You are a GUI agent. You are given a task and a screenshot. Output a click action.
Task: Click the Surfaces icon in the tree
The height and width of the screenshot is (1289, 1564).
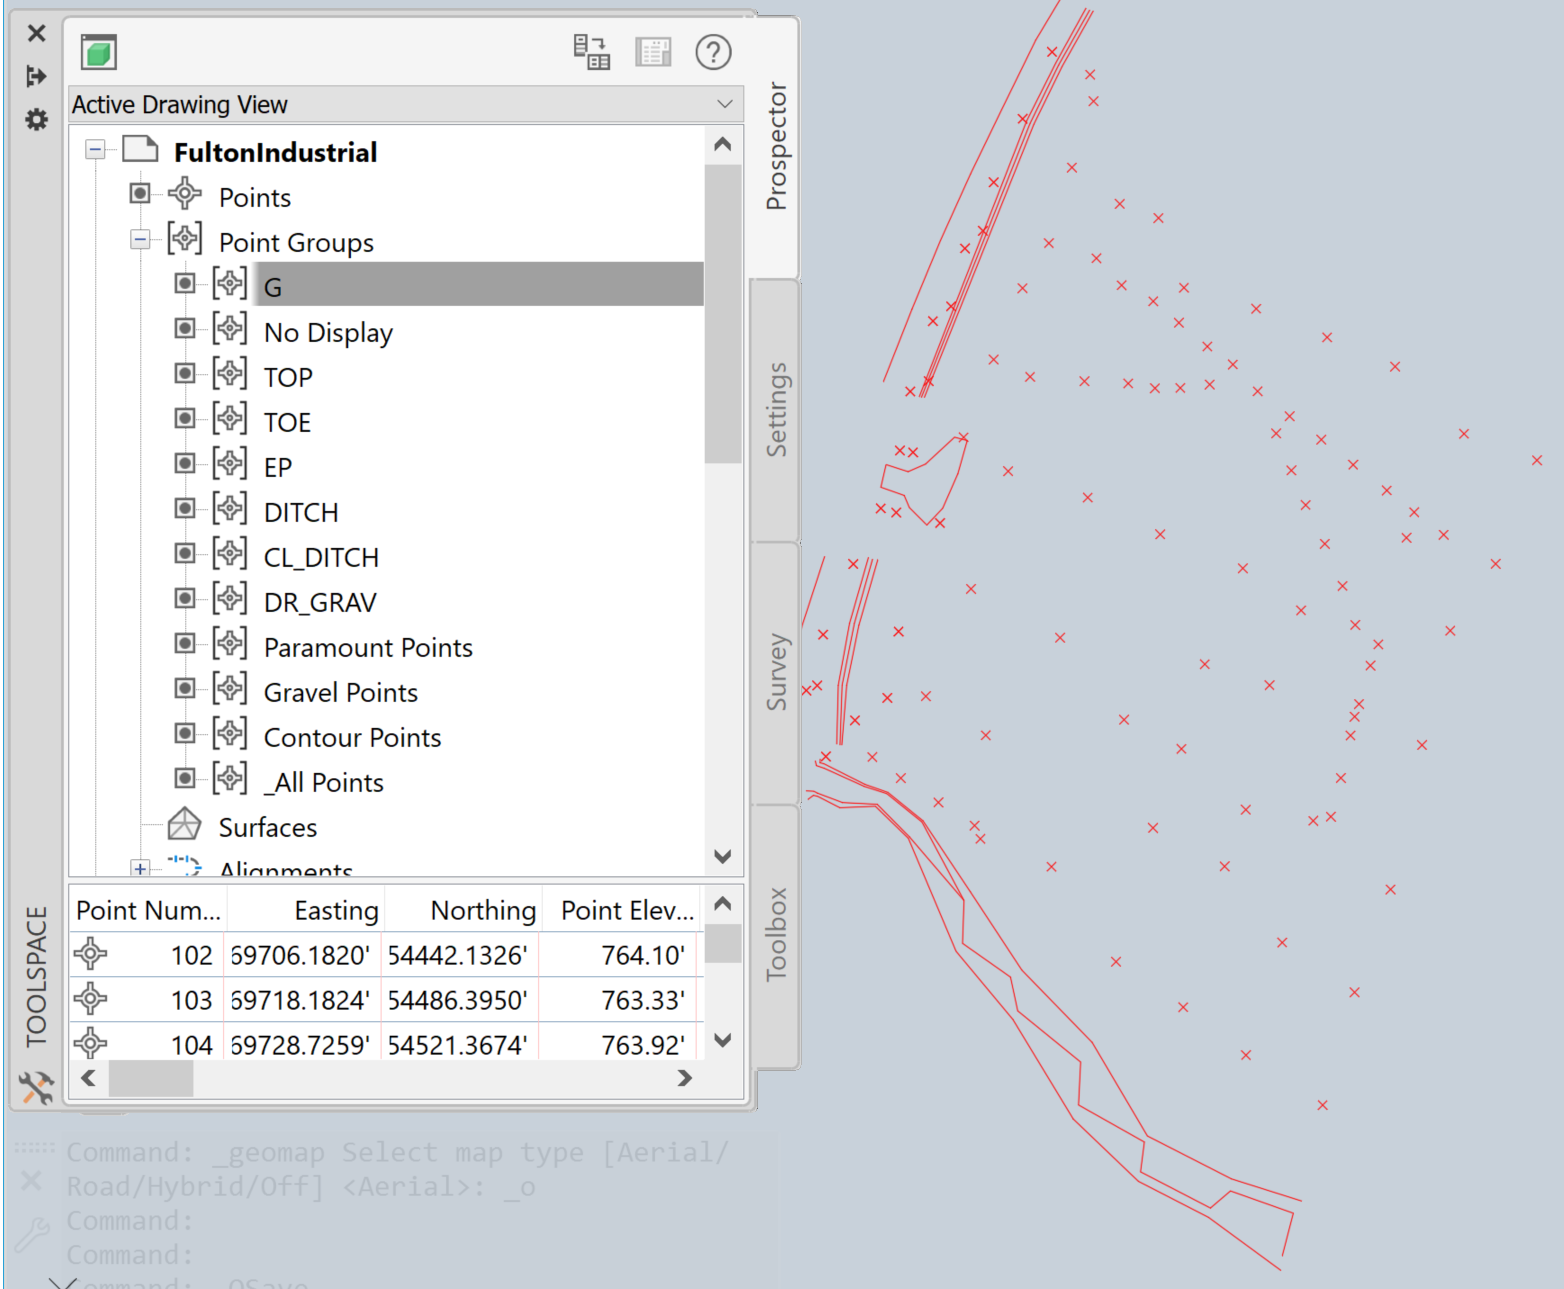pos(183,824)
